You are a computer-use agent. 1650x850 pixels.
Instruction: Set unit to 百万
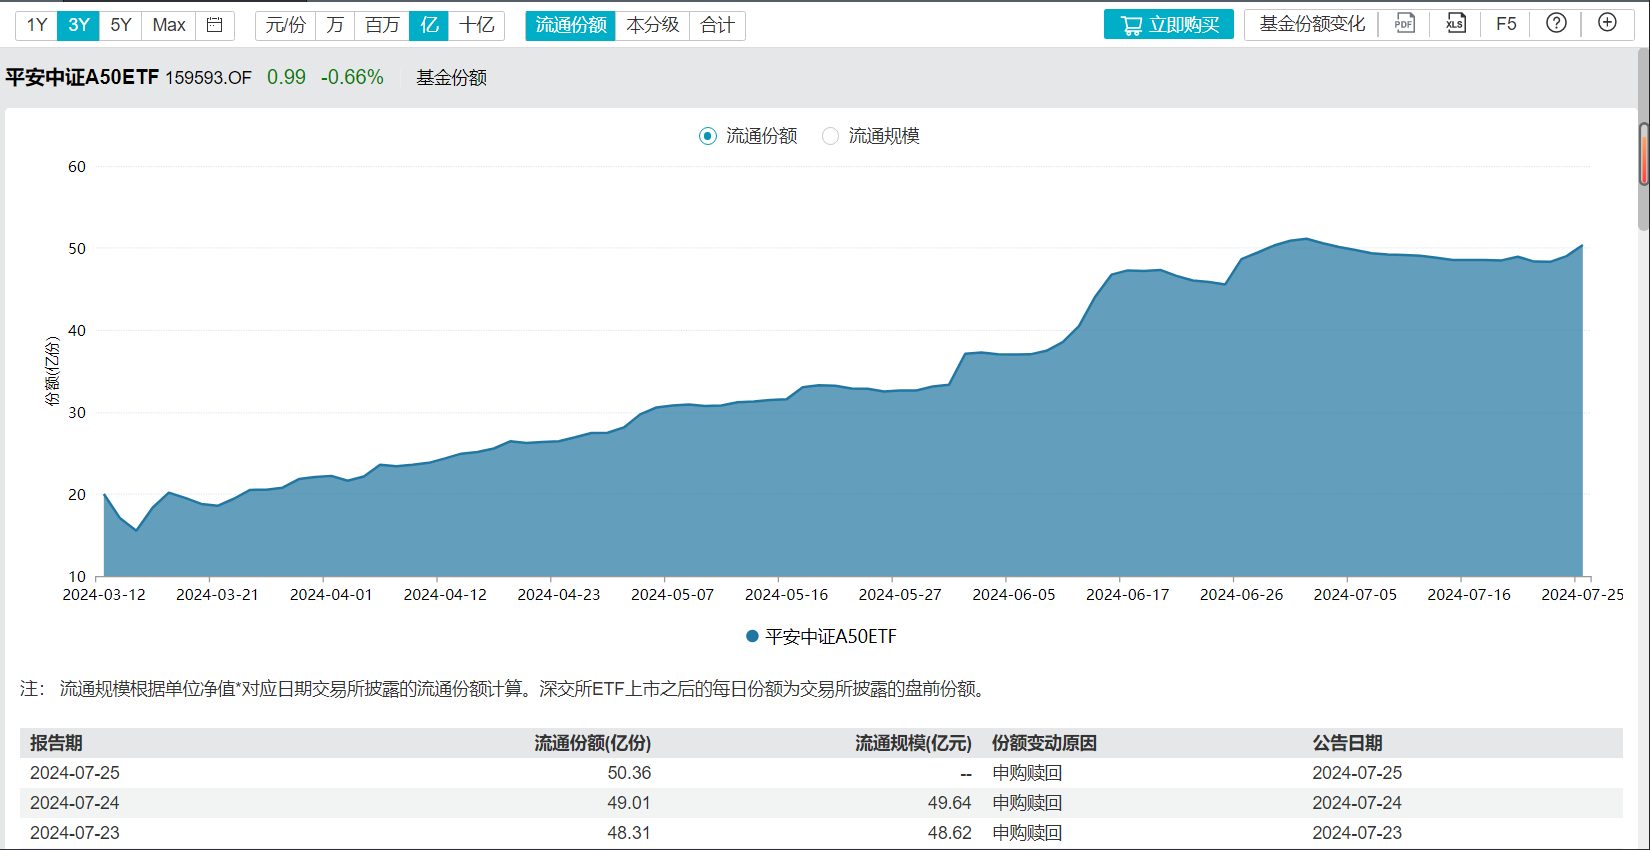382,25
